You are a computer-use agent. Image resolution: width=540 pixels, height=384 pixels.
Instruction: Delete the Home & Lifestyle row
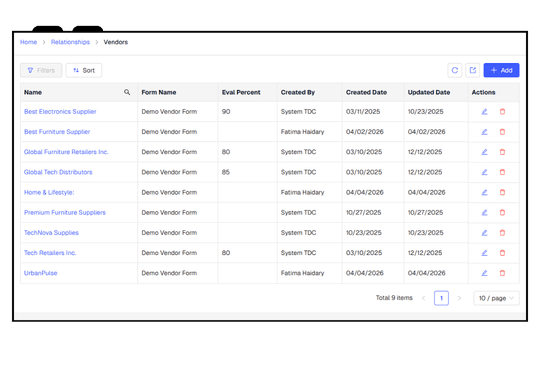tap(502, 192)
